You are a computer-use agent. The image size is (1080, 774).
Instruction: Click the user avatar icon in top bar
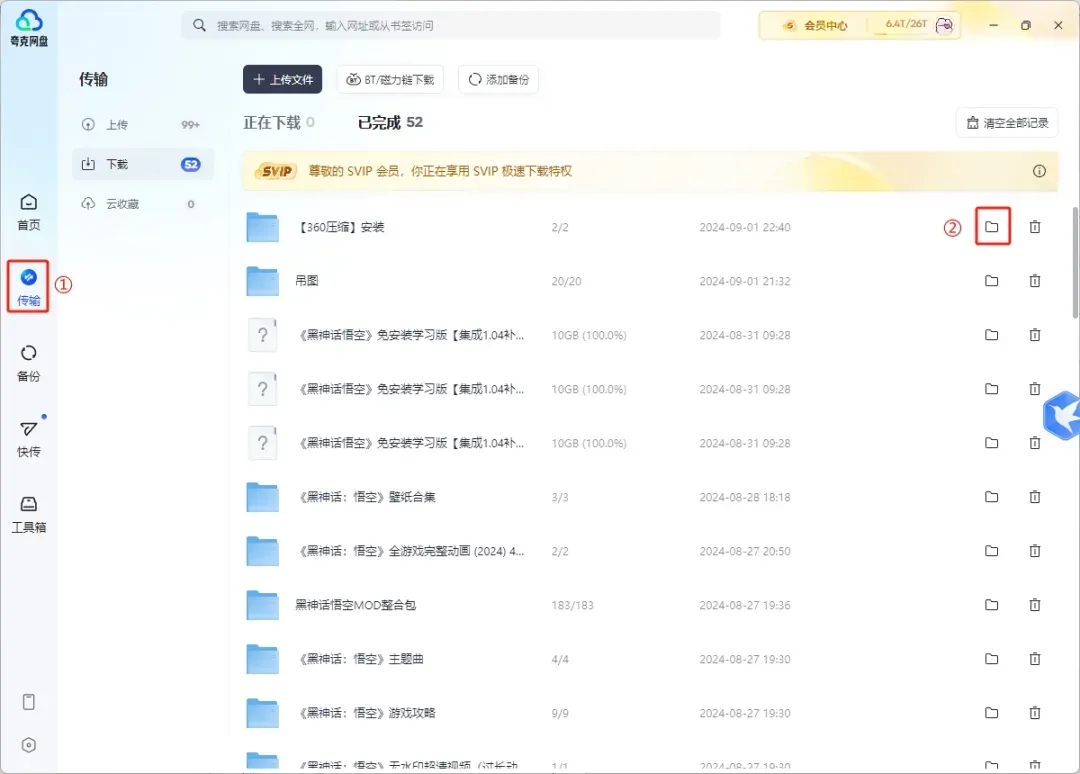[x=944, y=25]
